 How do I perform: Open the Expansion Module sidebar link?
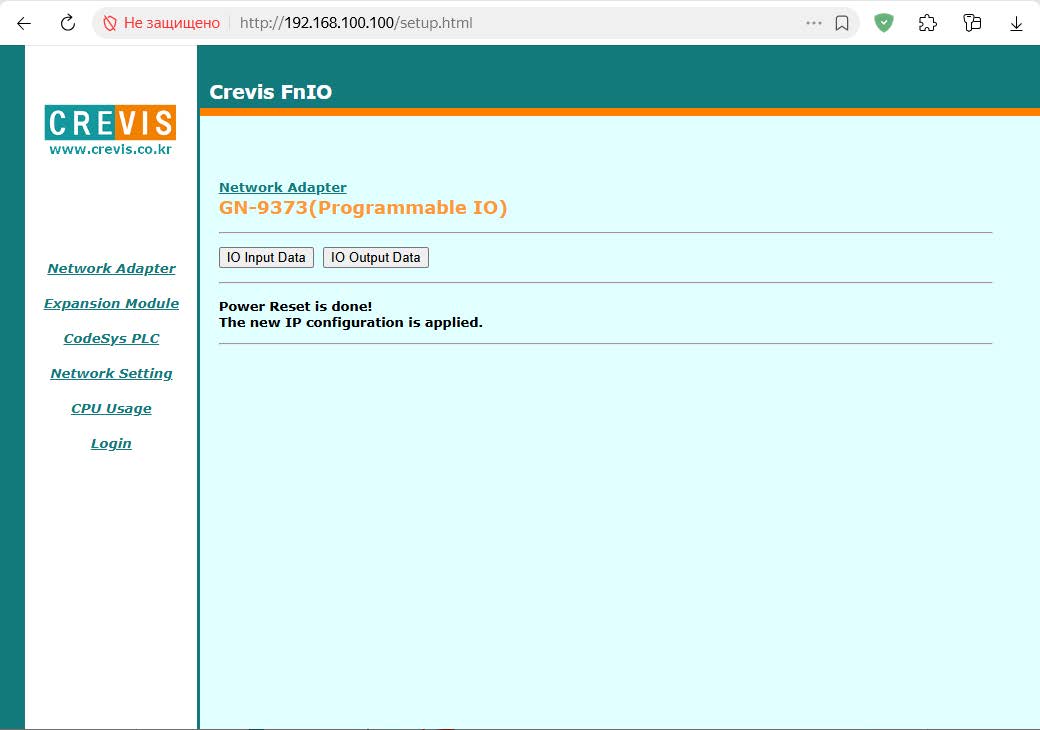point(111,304)
